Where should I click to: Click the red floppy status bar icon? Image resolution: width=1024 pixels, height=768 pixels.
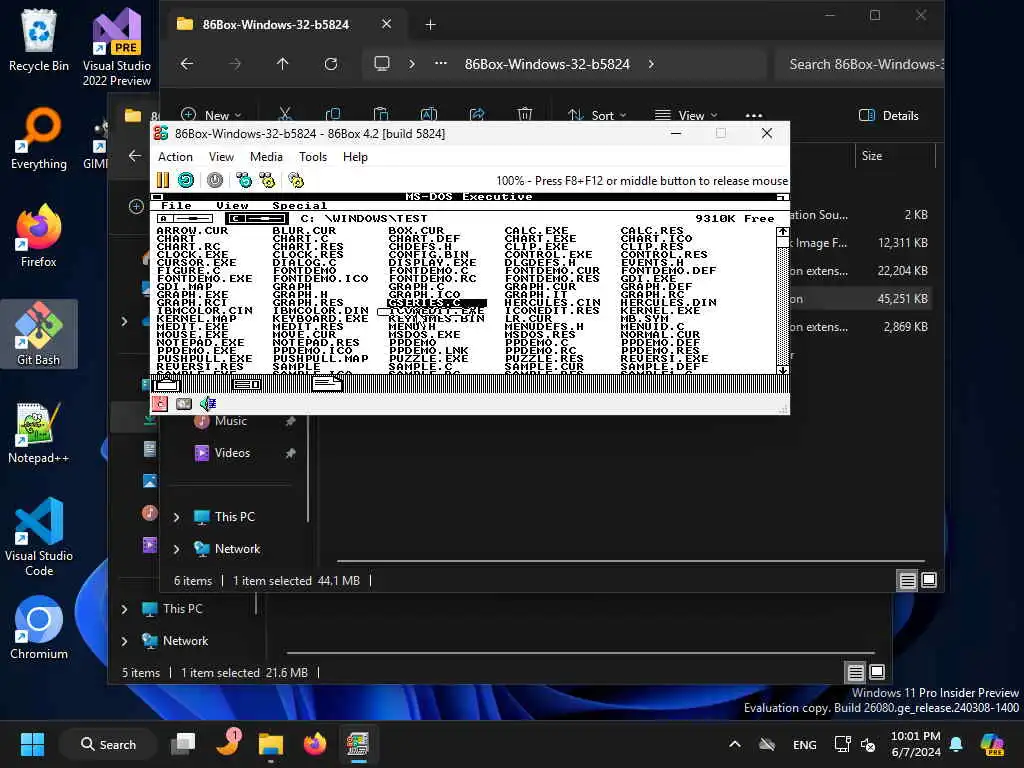(160, 404)
